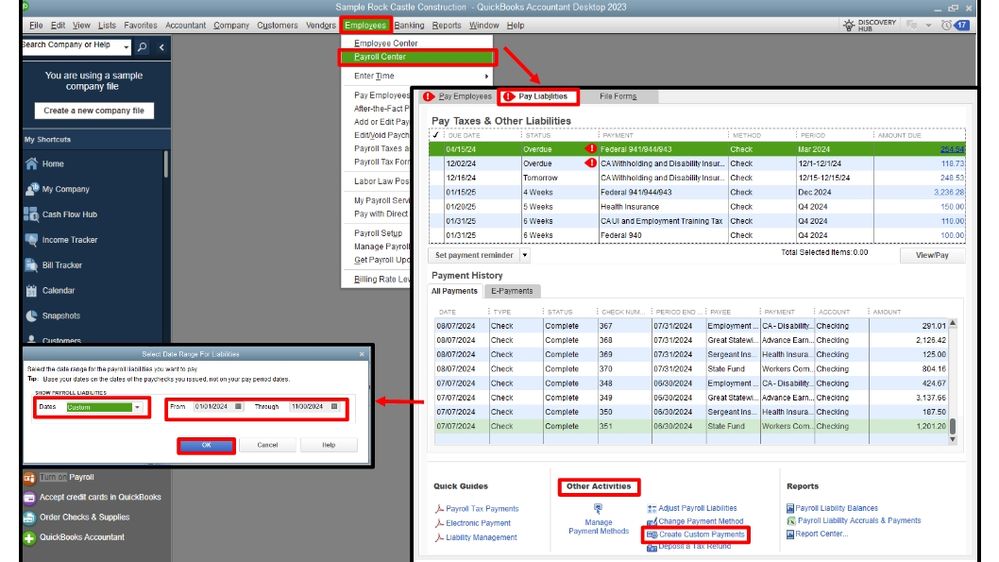Open Income Tracker shortcut icon
The height and width of the screenshot is (562, 999).
tap(31, 240)
